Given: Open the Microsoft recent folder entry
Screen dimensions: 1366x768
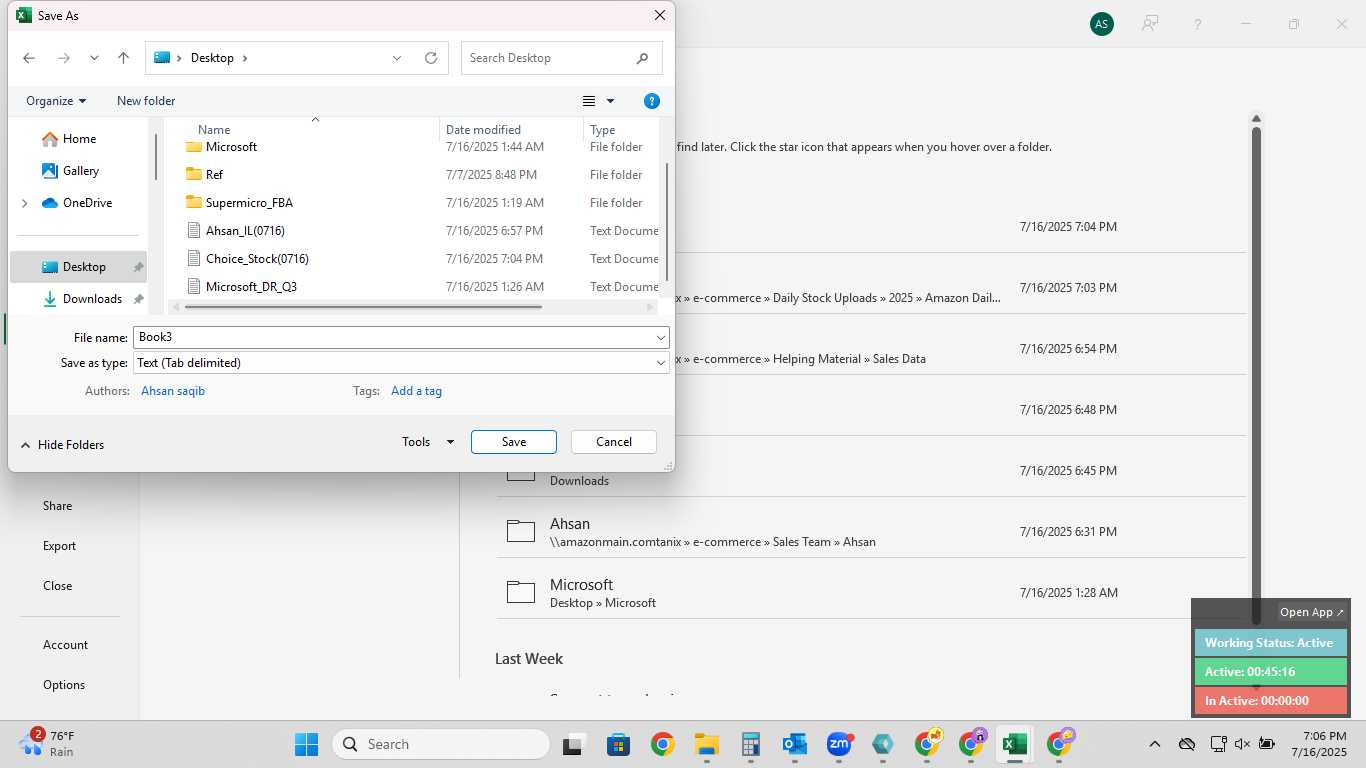Looking at the screenshot, I should (871, 593).
